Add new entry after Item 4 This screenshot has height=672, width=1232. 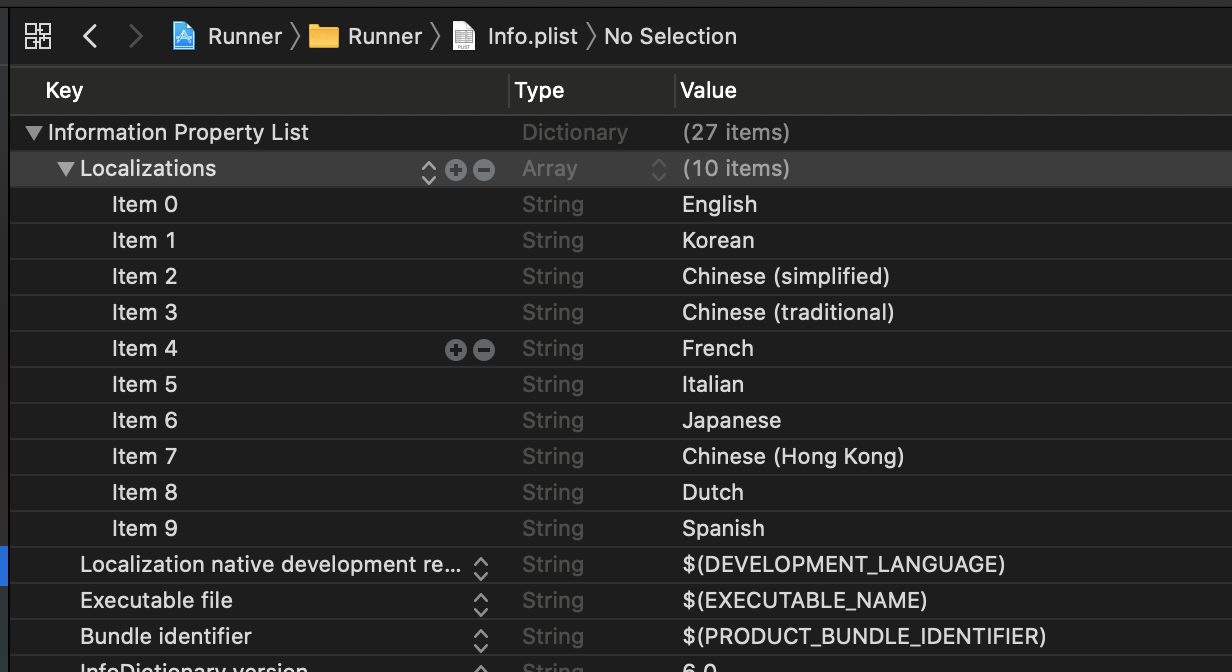pyautogui.click(x=456, y=350)
